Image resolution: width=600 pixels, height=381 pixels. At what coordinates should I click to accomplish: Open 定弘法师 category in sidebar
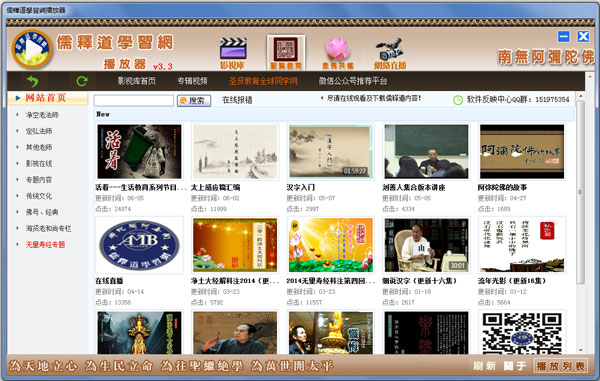(x=39, y=131)
